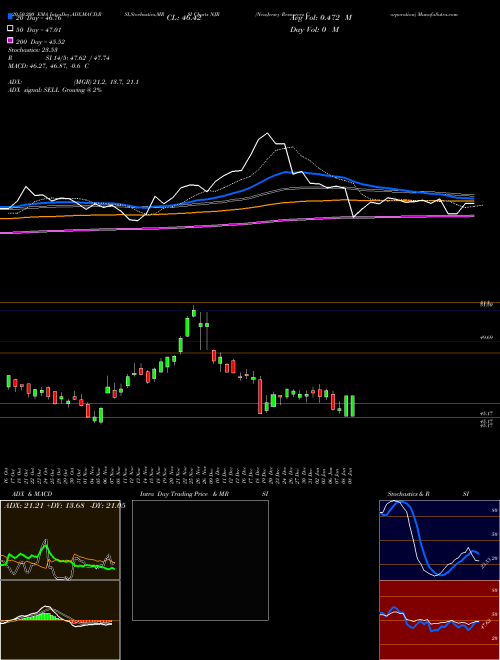Open the red RSI chart panel
Screen dimensions: 500x660
point(439,620)
